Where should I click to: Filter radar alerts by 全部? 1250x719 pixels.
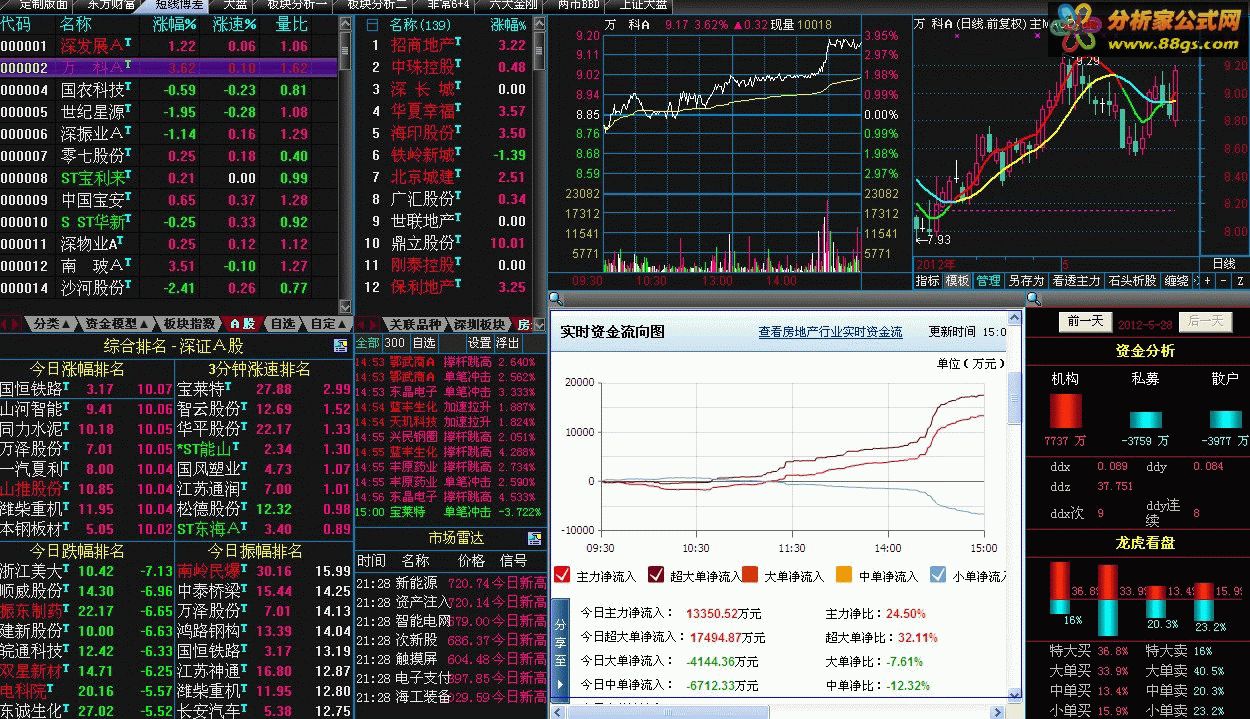tap(368, 343)
